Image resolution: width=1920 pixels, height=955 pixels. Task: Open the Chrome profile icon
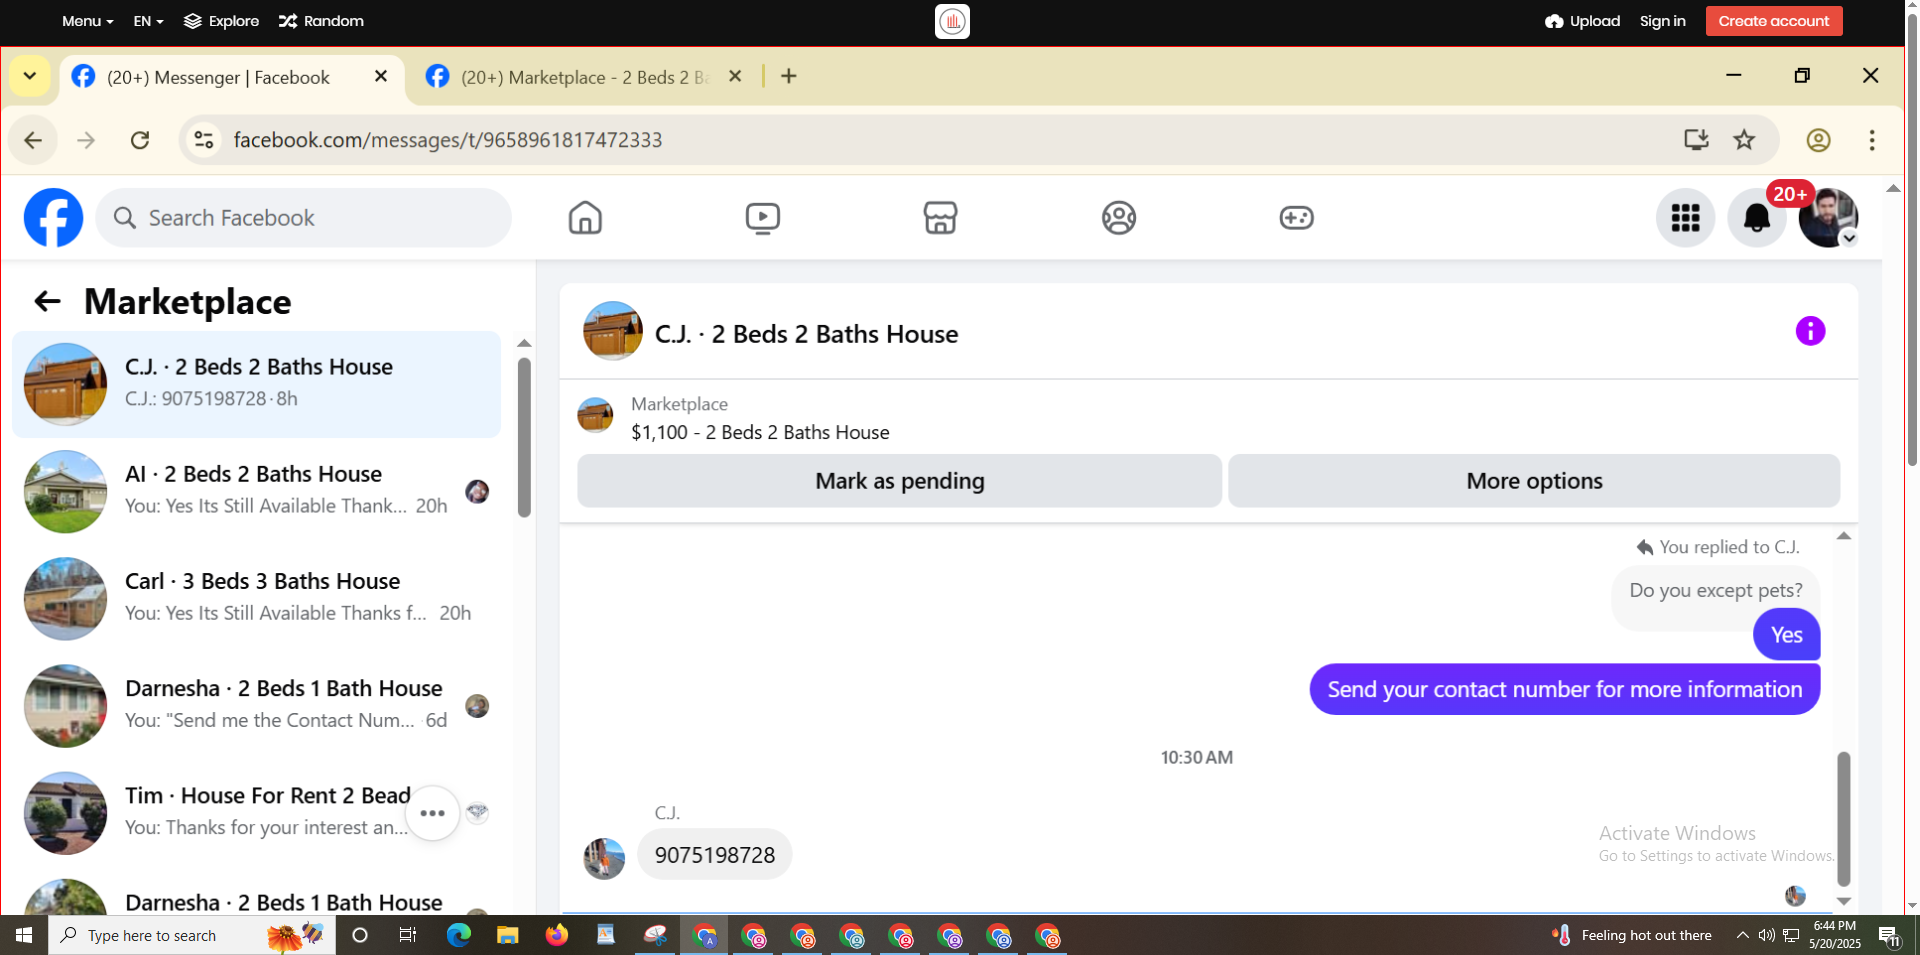[x=1818, y=140]
